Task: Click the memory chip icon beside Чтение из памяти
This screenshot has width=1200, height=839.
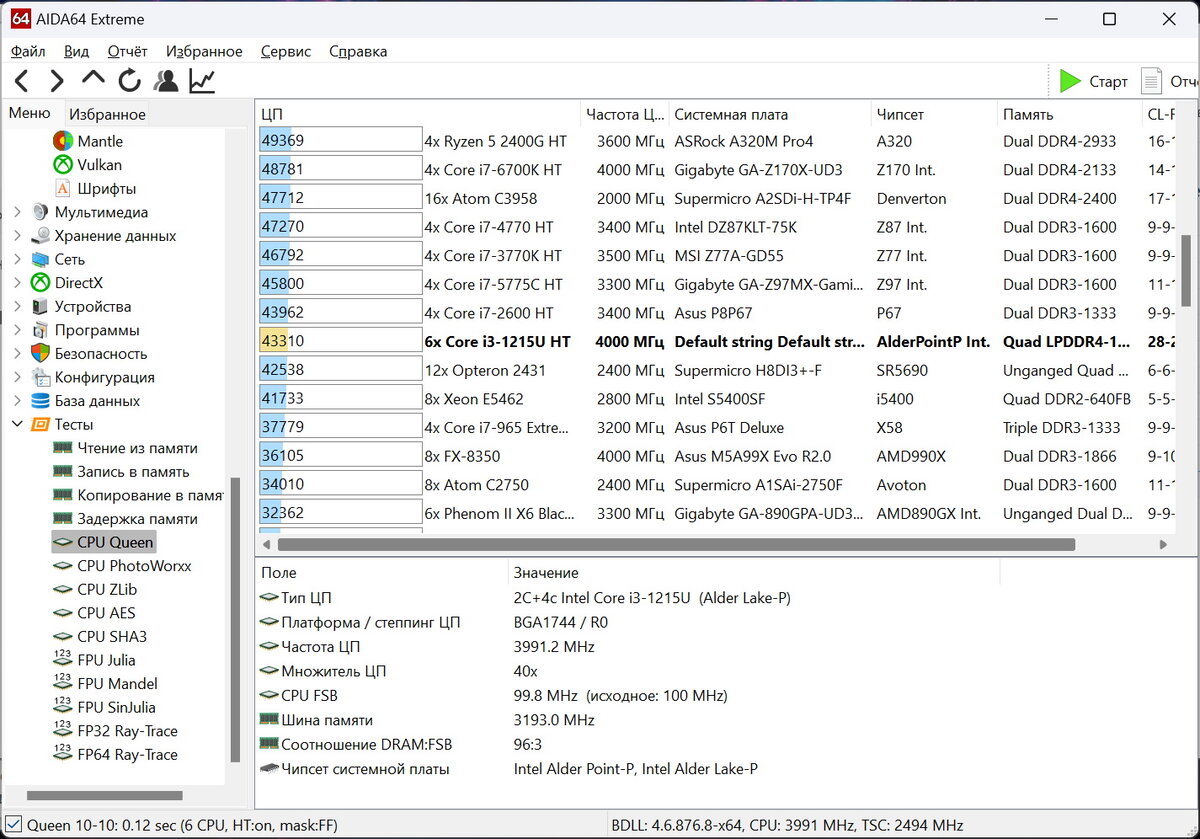Action: (x=62, y=448)
